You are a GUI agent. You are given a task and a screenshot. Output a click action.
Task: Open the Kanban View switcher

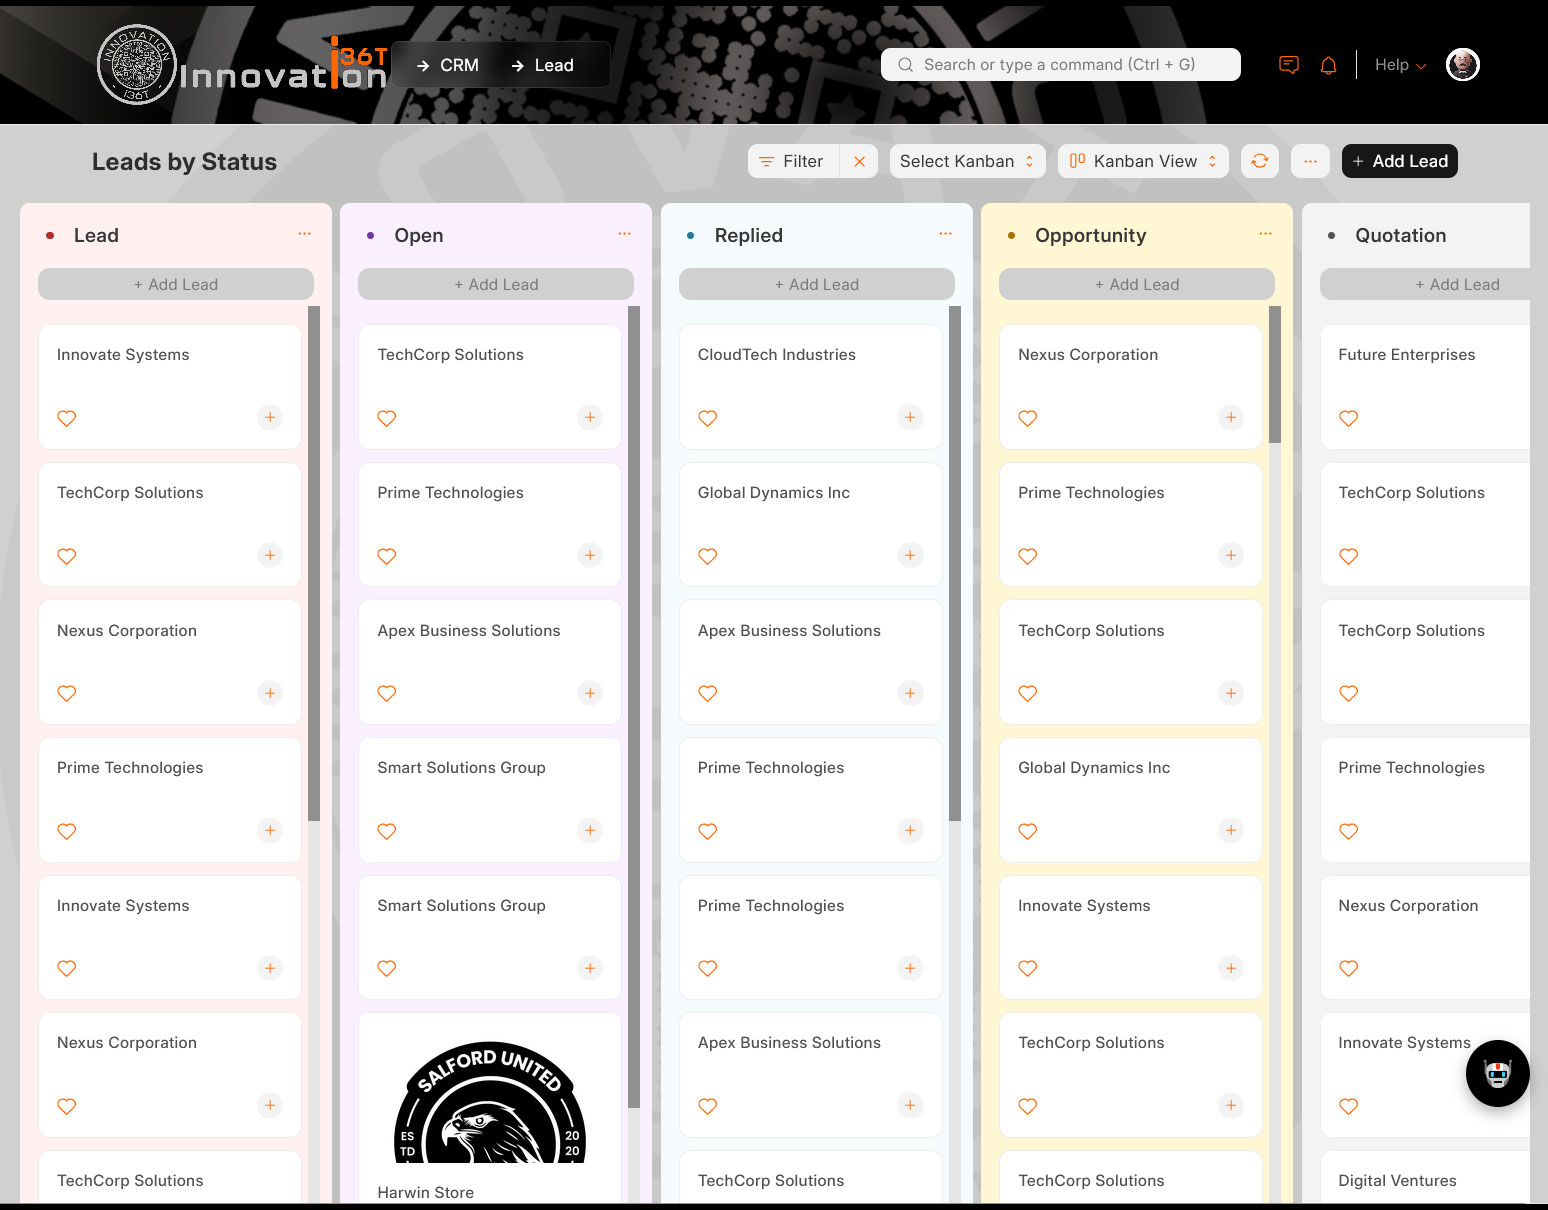point(1143,161)
